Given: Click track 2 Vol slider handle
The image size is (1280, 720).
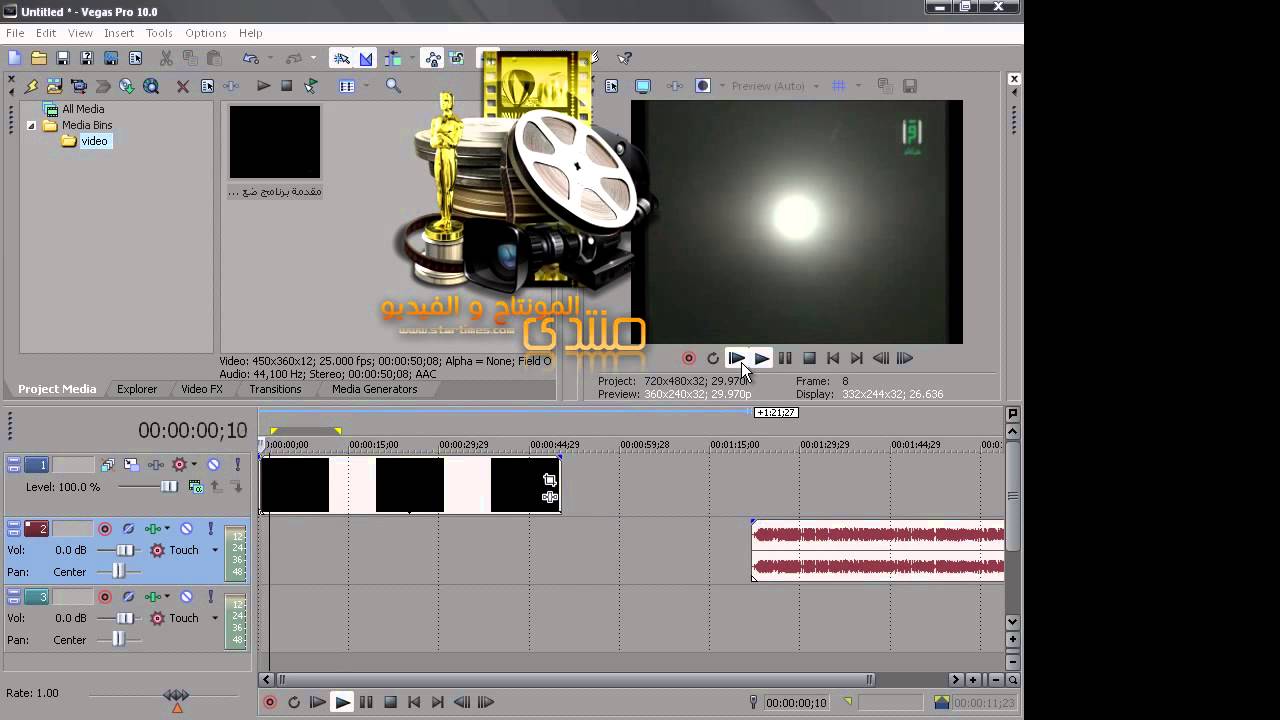Looking at the screenshot, I should [125, 550].
